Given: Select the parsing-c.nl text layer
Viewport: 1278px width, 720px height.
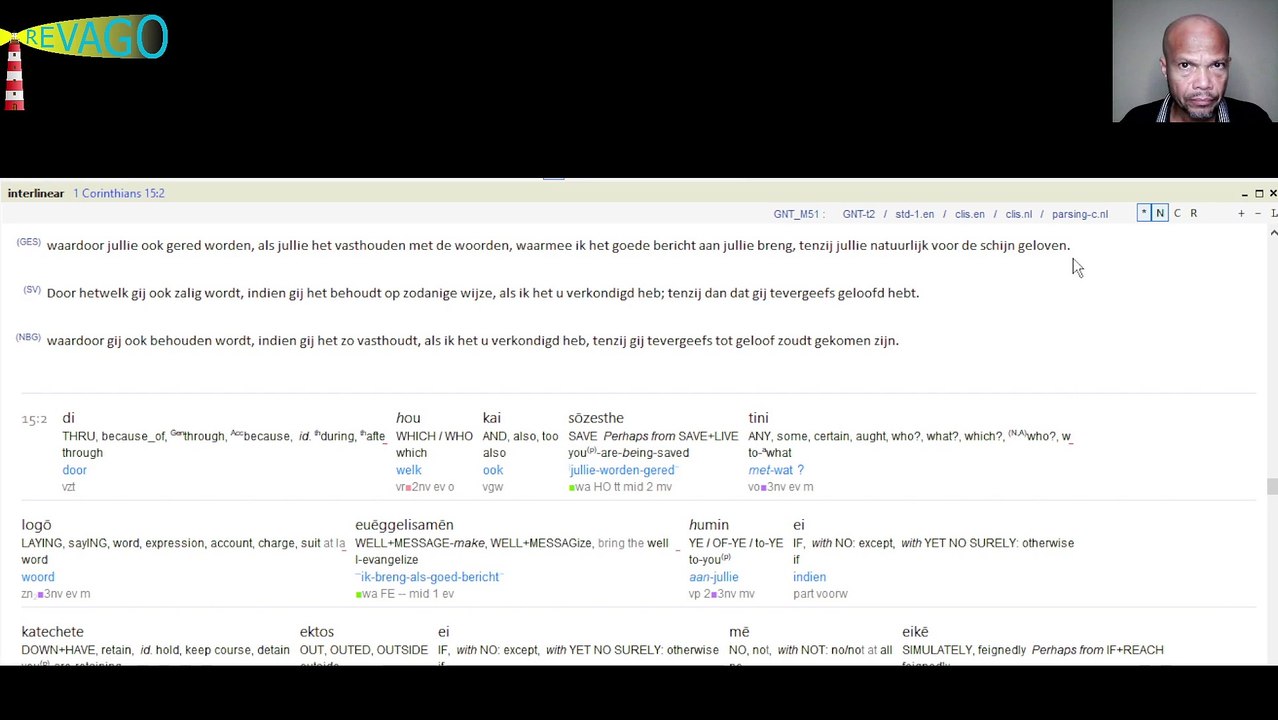Looking at the screenshot, I should tap(1079, 214).
